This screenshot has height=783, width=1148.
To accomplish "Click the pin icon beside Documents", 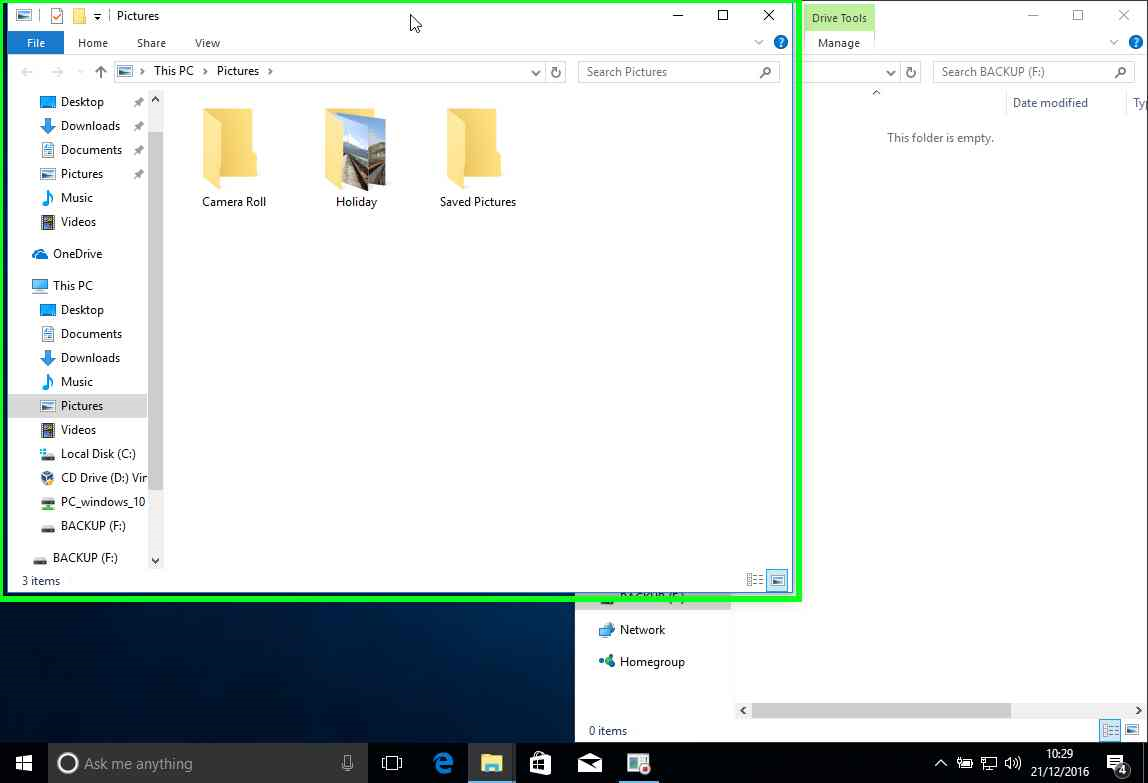I will (x=138, y=150).
